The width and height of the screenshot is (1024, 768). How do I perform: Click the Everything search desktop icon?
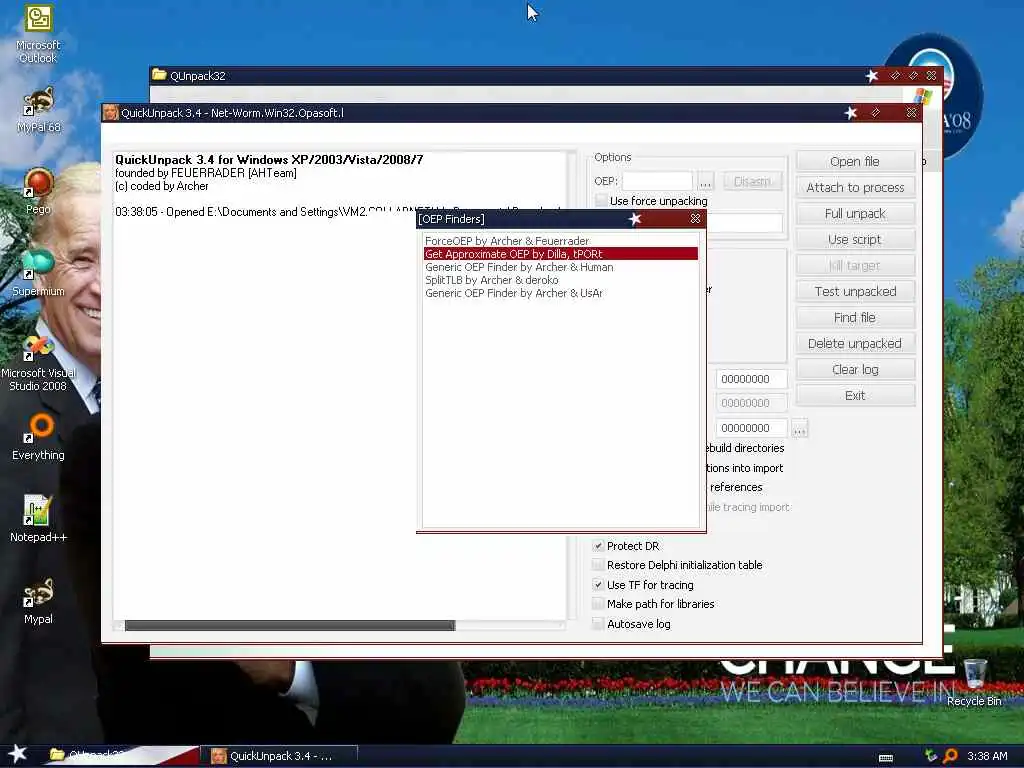38,437
